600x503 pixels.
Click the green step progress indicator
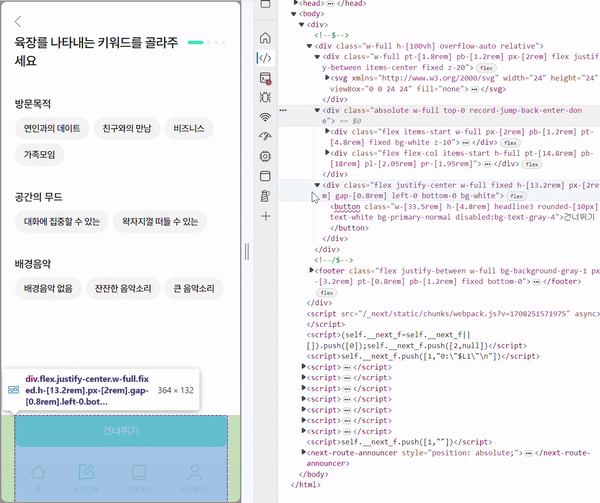pyautogui.click(x=196, y=42)
